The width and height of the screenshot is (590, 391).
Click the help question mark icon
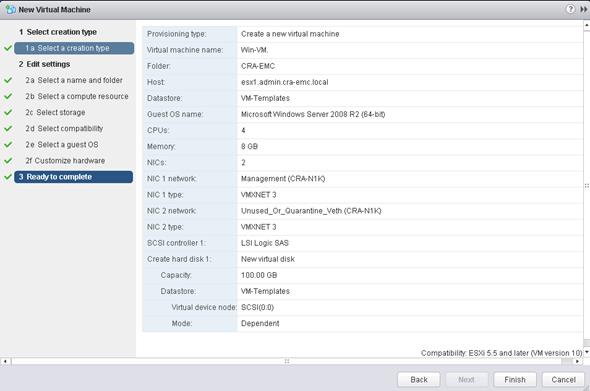pos(570,9)
